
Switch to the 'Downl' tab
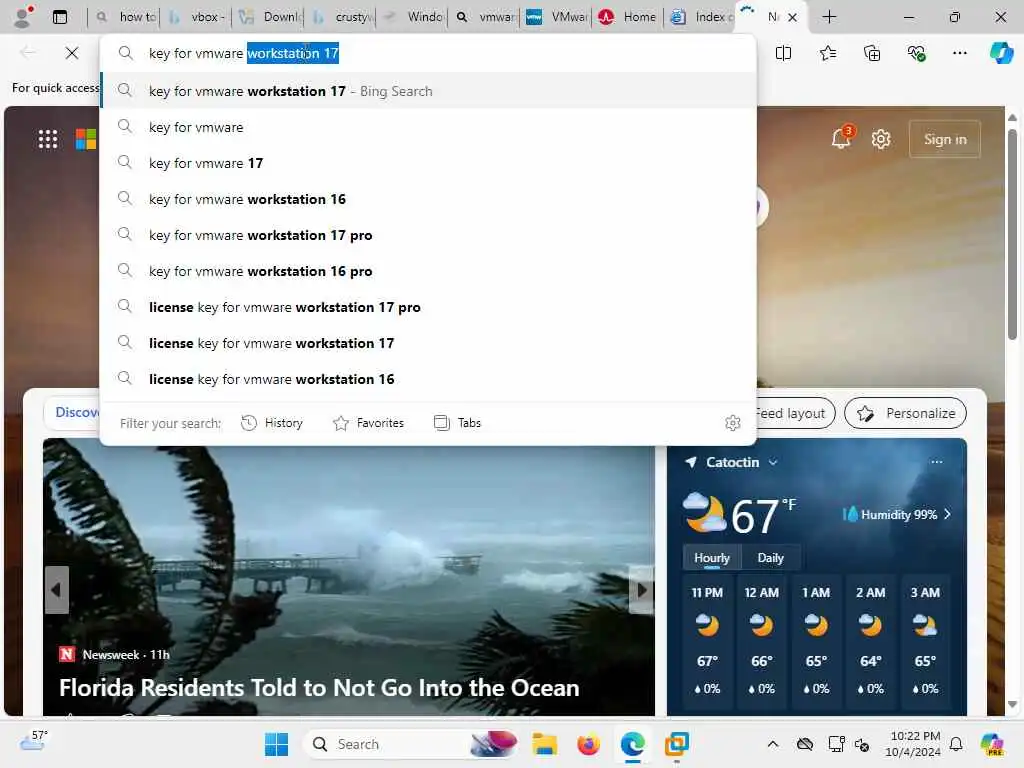(x=268, y=17)
